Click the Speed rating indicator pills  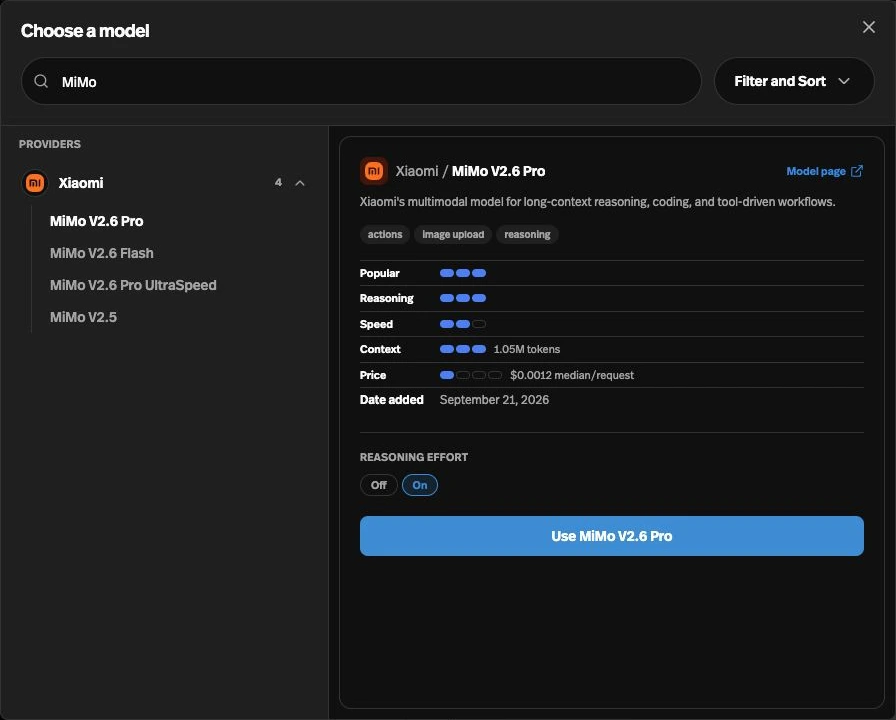tap(463, 324)
